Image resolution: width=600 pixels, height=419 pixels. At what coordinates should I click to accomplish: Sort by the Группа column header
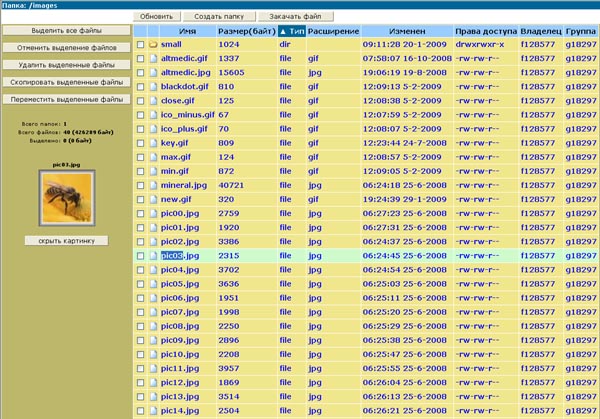pyautogui.click(x=580, y=31)
